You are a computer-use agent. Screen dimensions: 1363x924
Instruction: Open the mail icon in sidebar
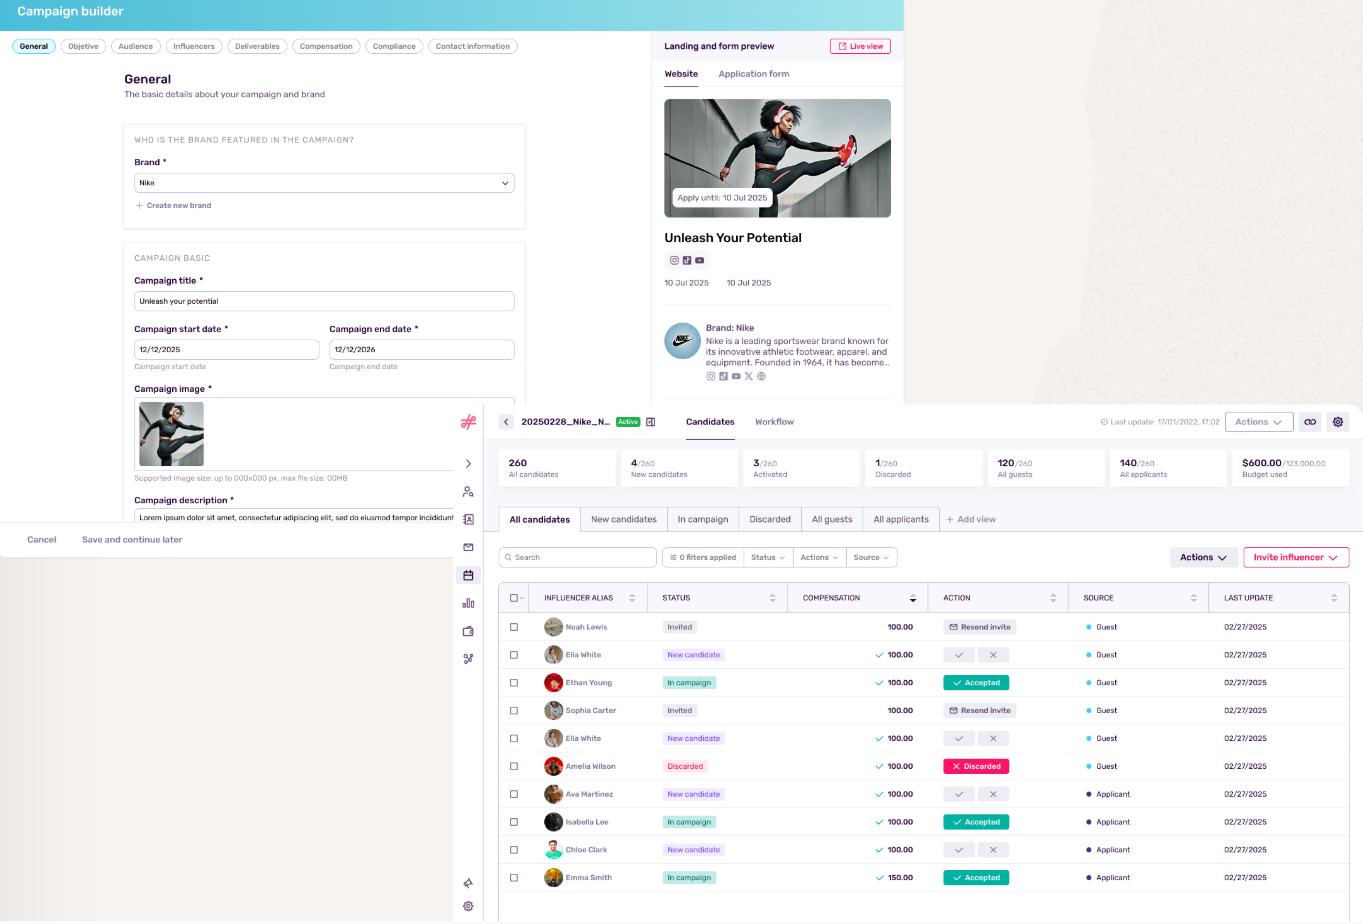[468, 547]
